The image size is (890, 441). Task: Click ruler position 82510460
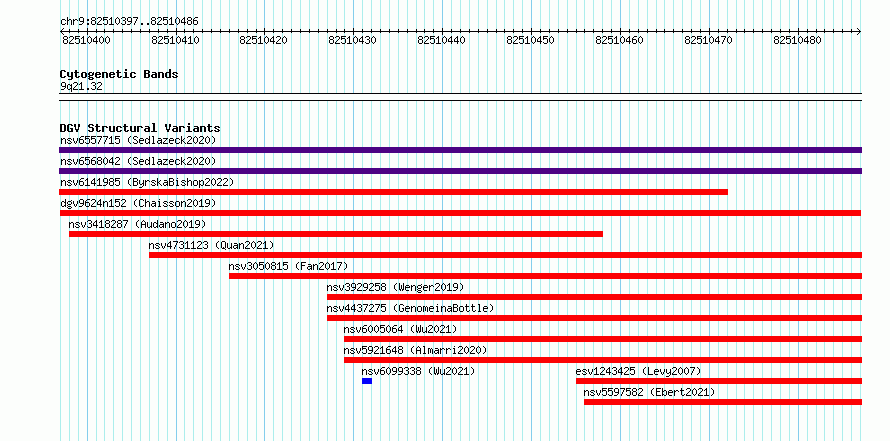tap(620, 40)
